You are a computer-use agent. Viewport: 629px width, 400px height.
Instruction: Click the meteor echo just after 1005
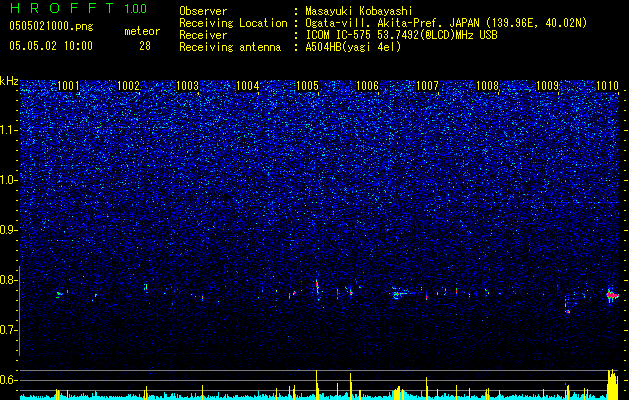click(317, 288)
